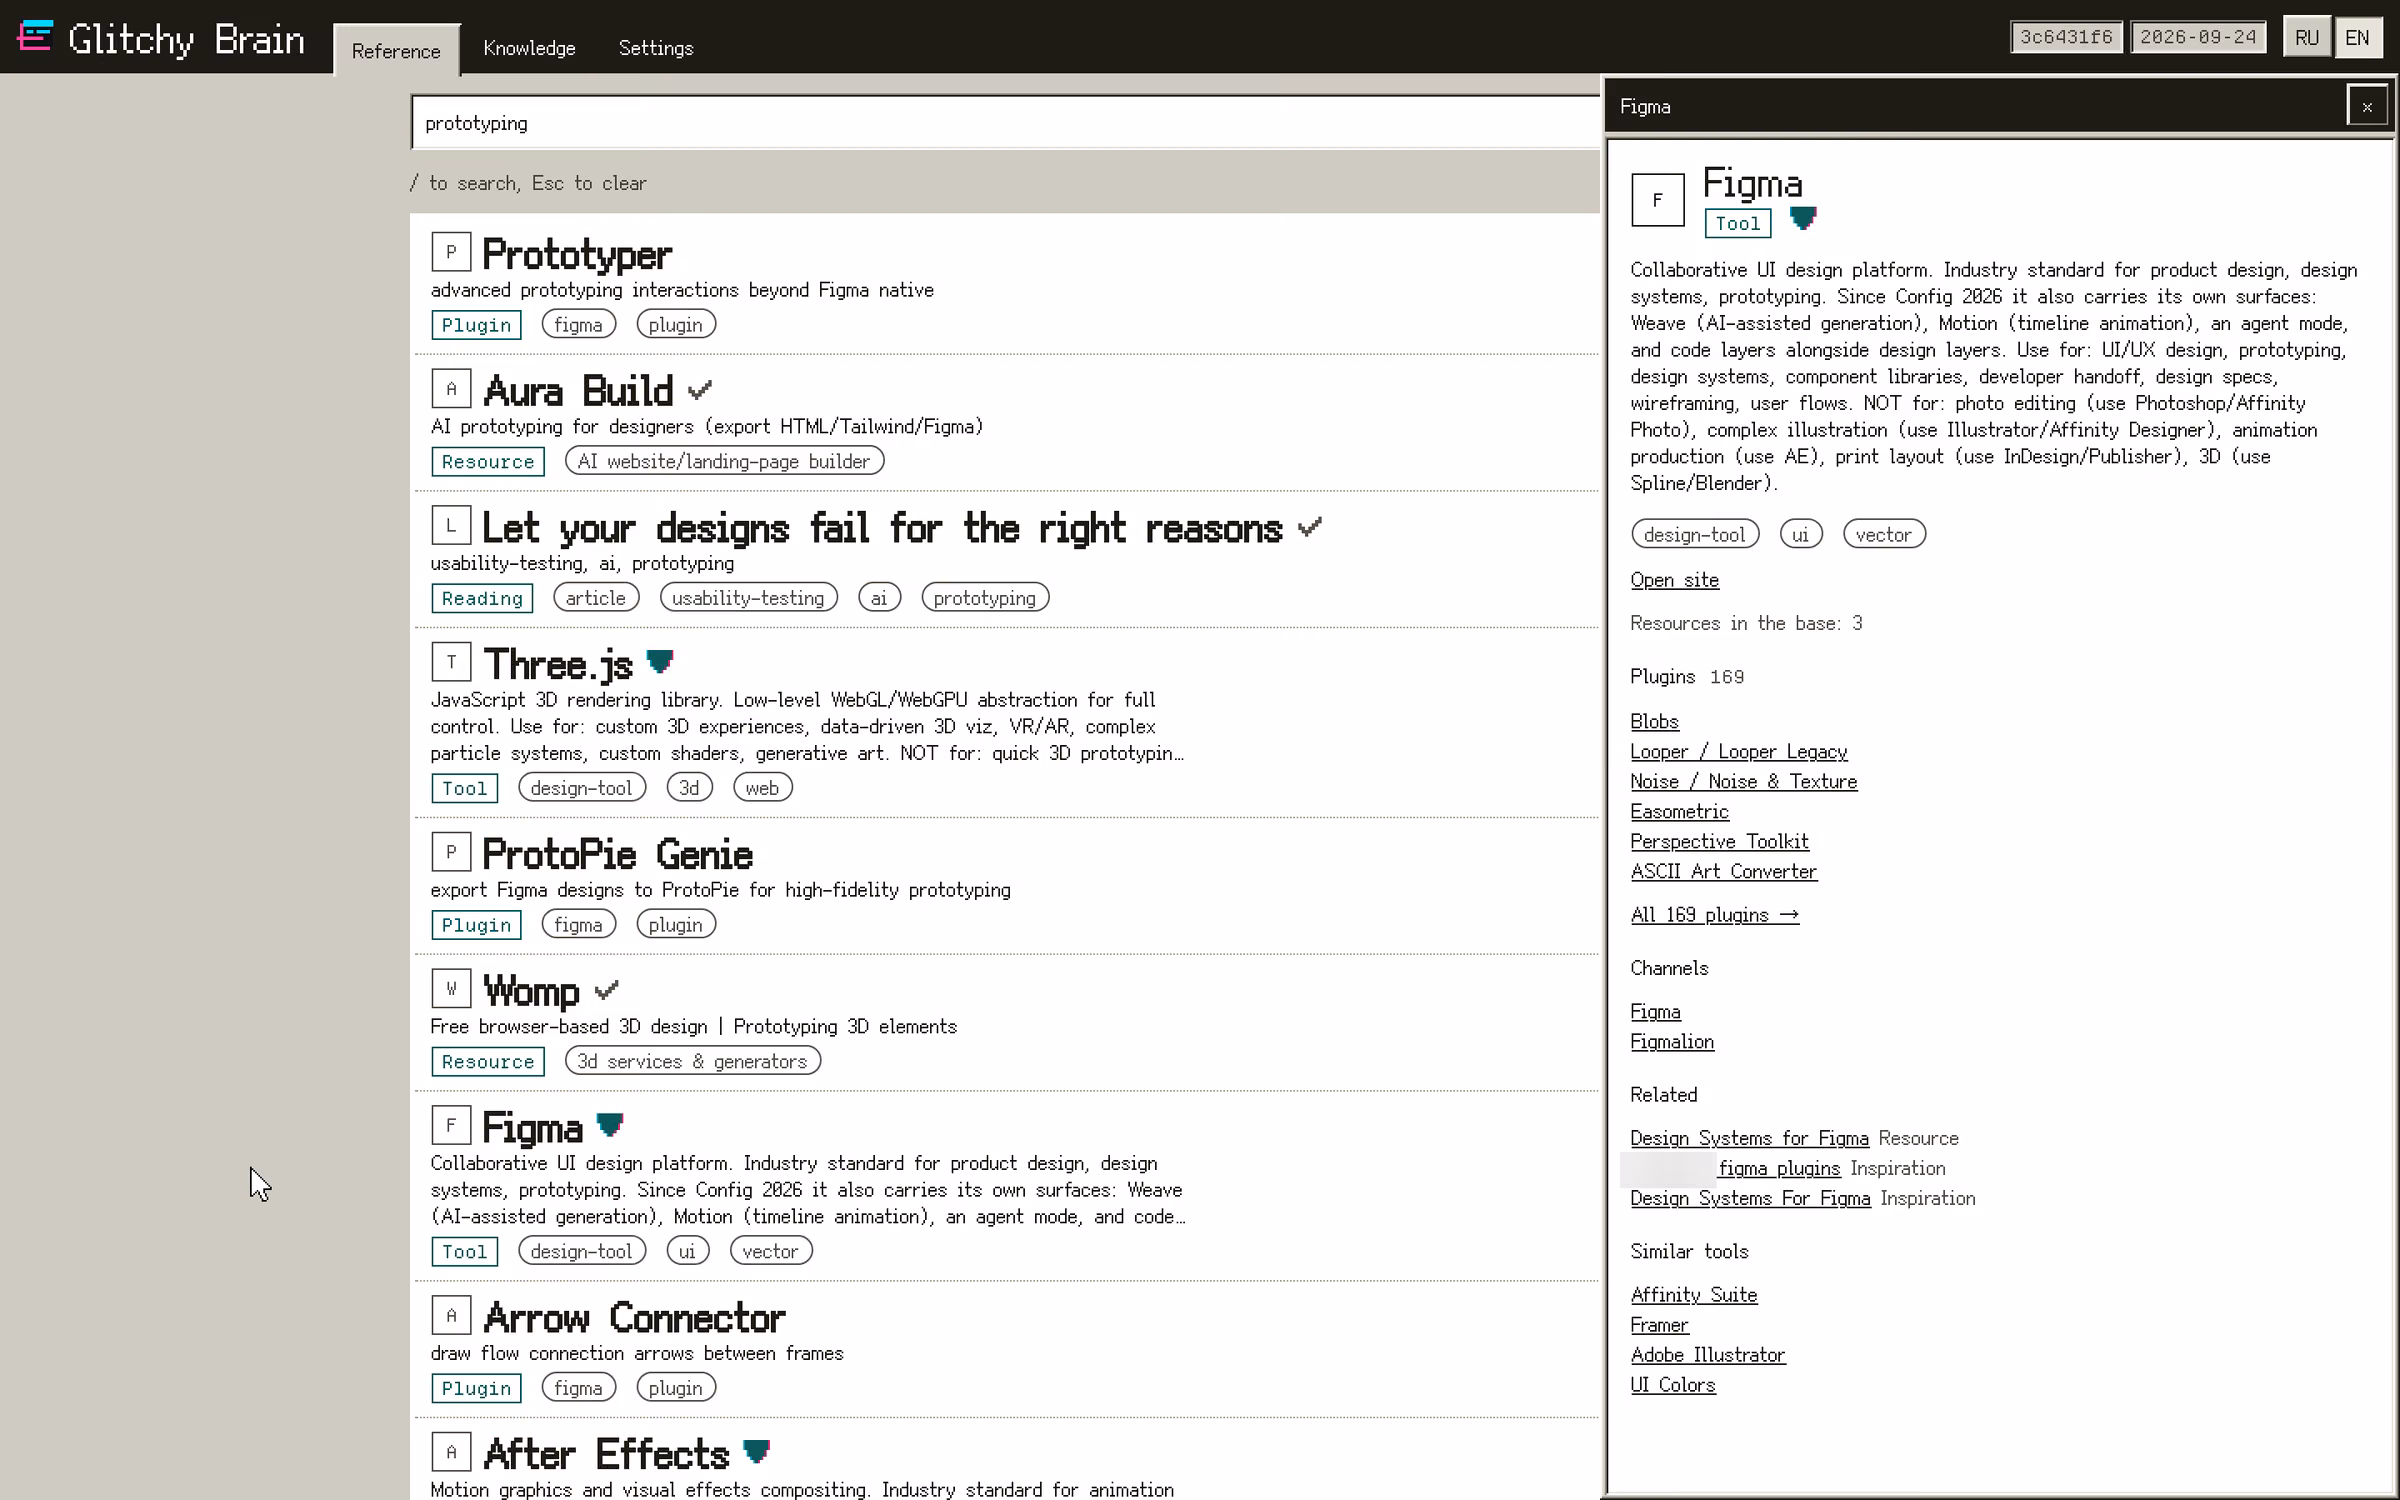Click the AI website/landing-page builder tag
The height and width of the screenshot is (1500, 2400).
click(x=724, y=461)
